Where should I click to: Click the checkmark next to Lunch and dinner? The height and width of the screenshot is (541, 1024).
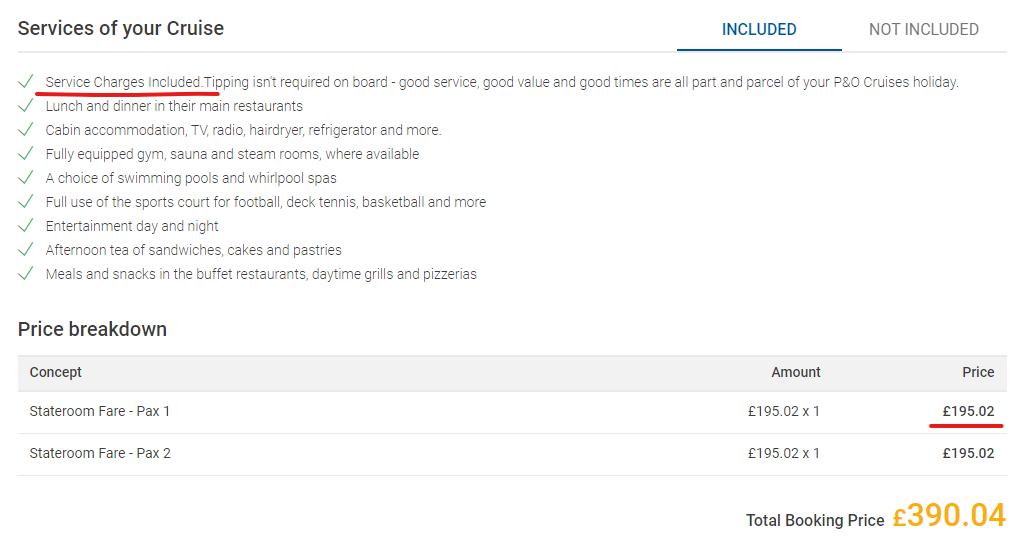click(x=26, y=106)
